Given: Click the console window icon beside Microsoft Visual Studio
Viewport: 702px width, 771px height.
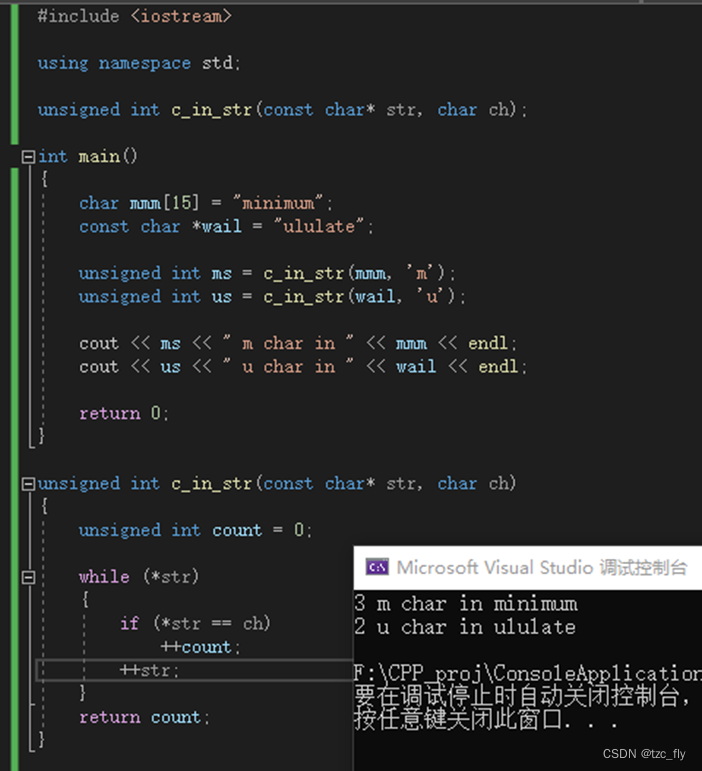Looking at the screenshot, I should click(377, 567).
